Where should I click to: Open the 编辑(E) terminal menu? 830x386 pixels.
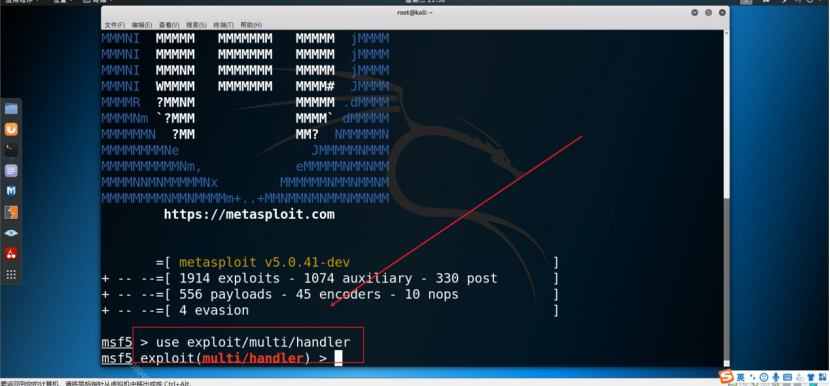(x=142, y=25)
